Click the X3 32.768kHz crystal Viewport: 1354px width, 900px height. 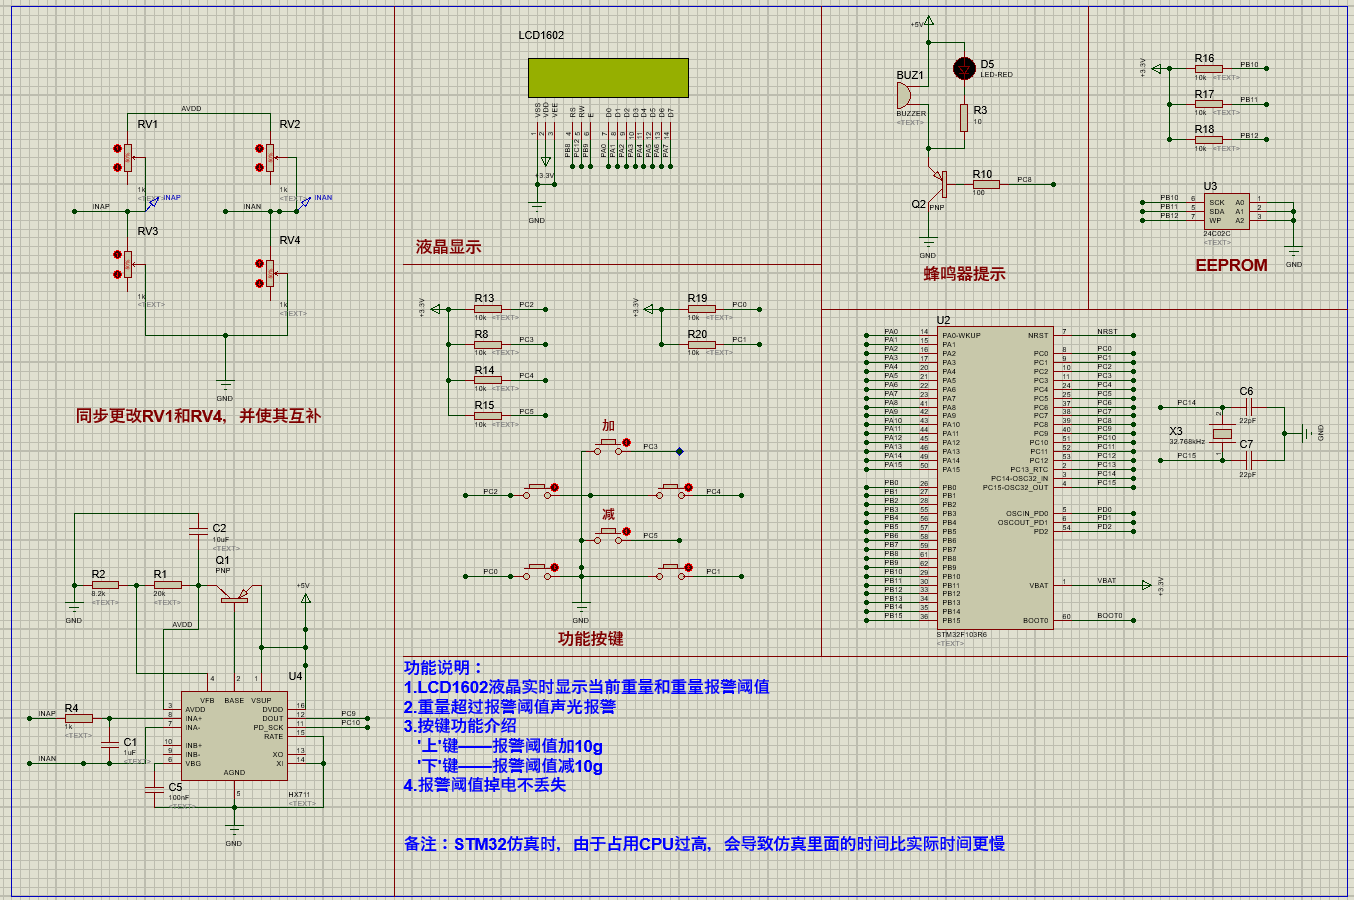[x=1222, y=435]
